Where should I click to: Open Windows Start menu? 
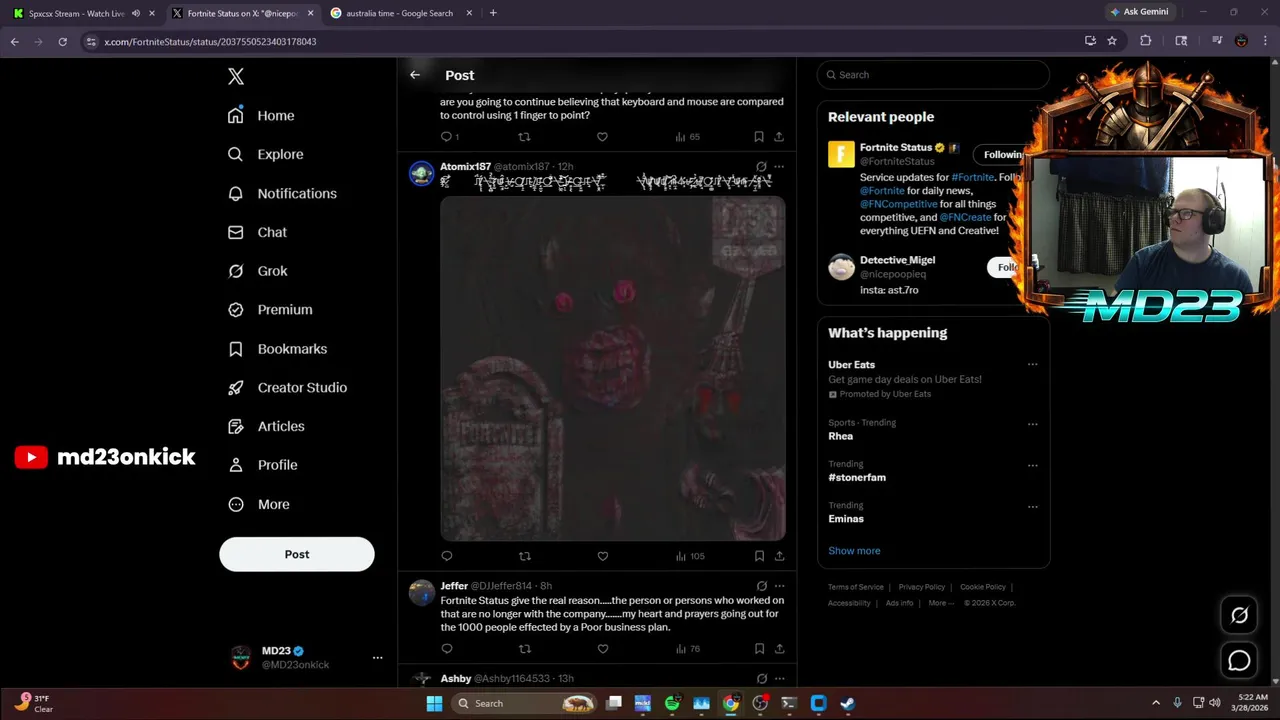(434, 703)
